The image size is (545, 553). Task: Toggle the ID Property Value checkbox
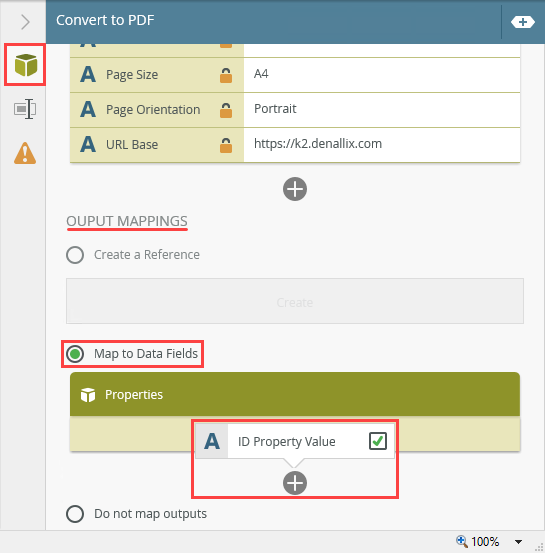pyautogui.click(x=378, y=441)
